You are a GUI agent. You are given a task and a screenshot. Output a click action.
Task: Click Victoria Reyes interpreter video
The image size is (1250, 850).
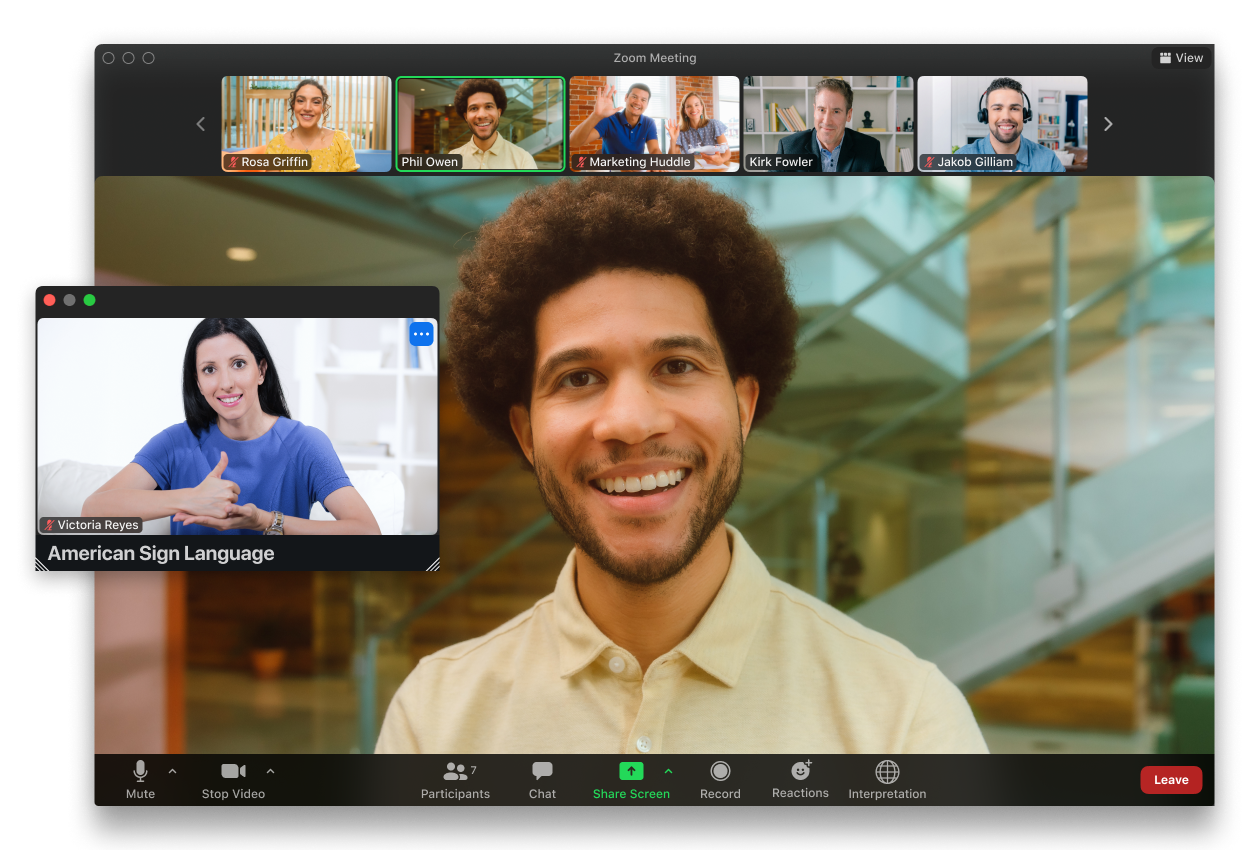[x=237, y=426]
